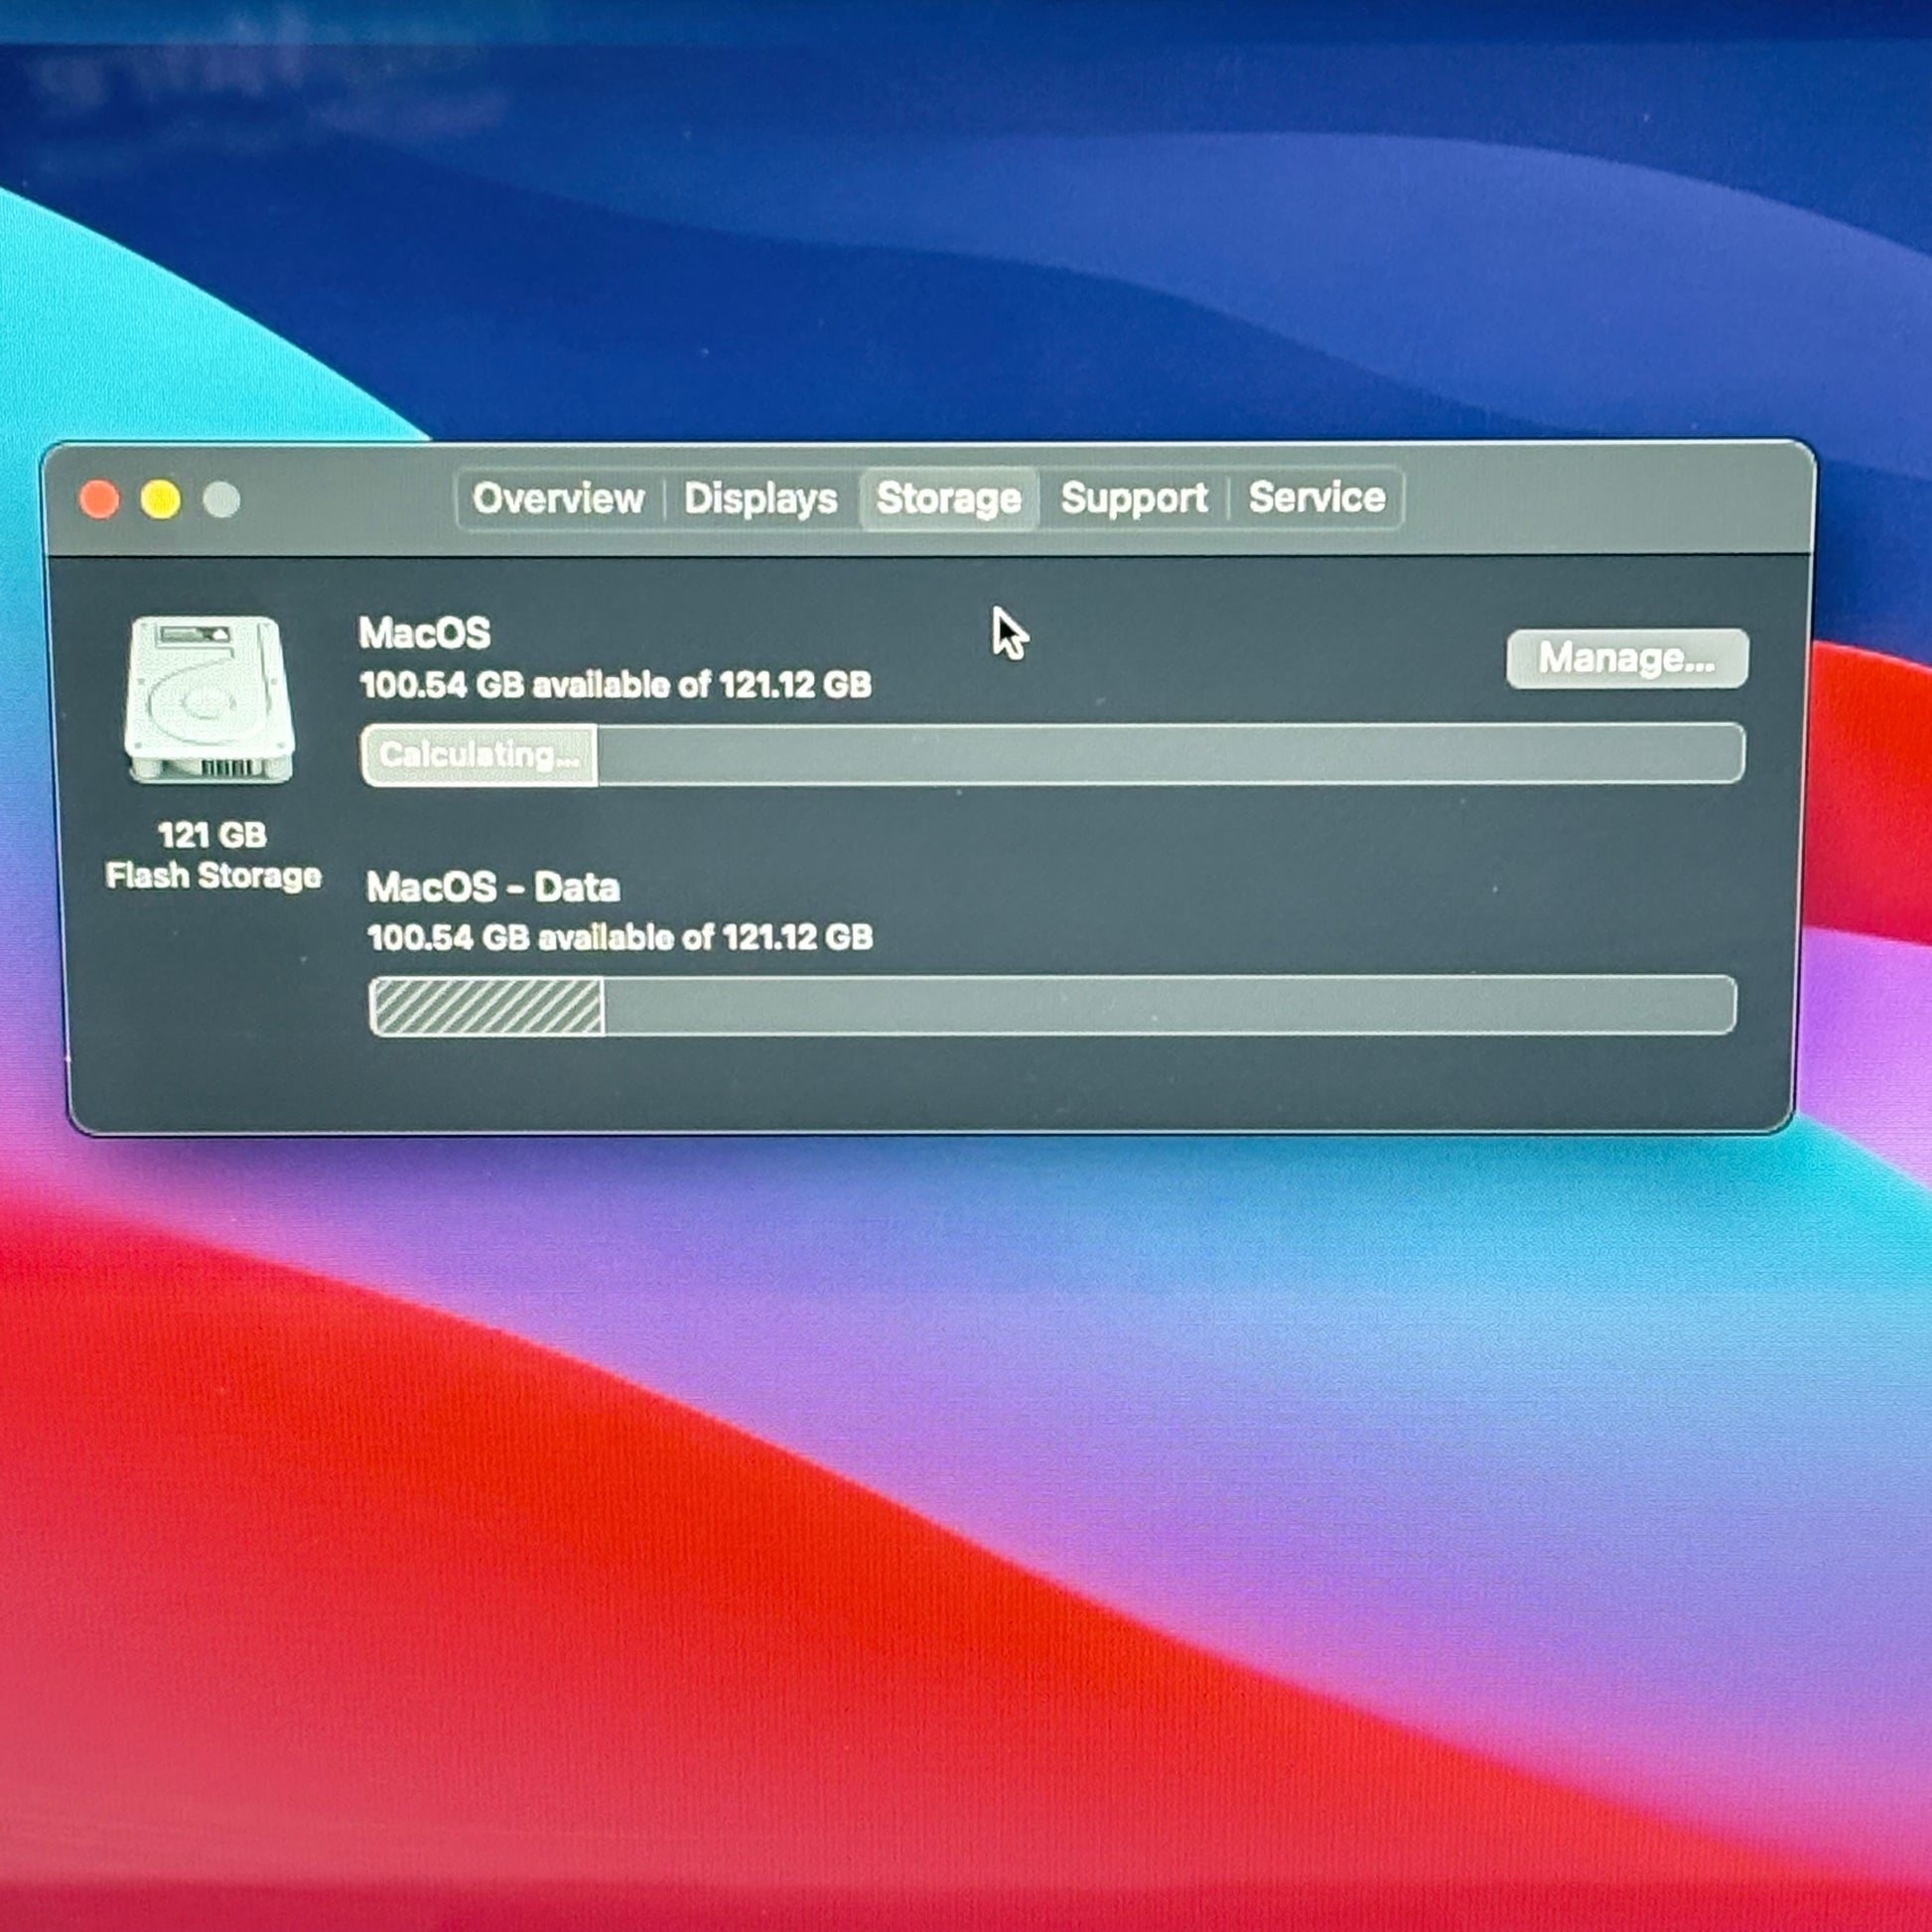Click empty portion of MacOS storage bar
Screen dimensions: 1932x1932
coord(1170,755)
